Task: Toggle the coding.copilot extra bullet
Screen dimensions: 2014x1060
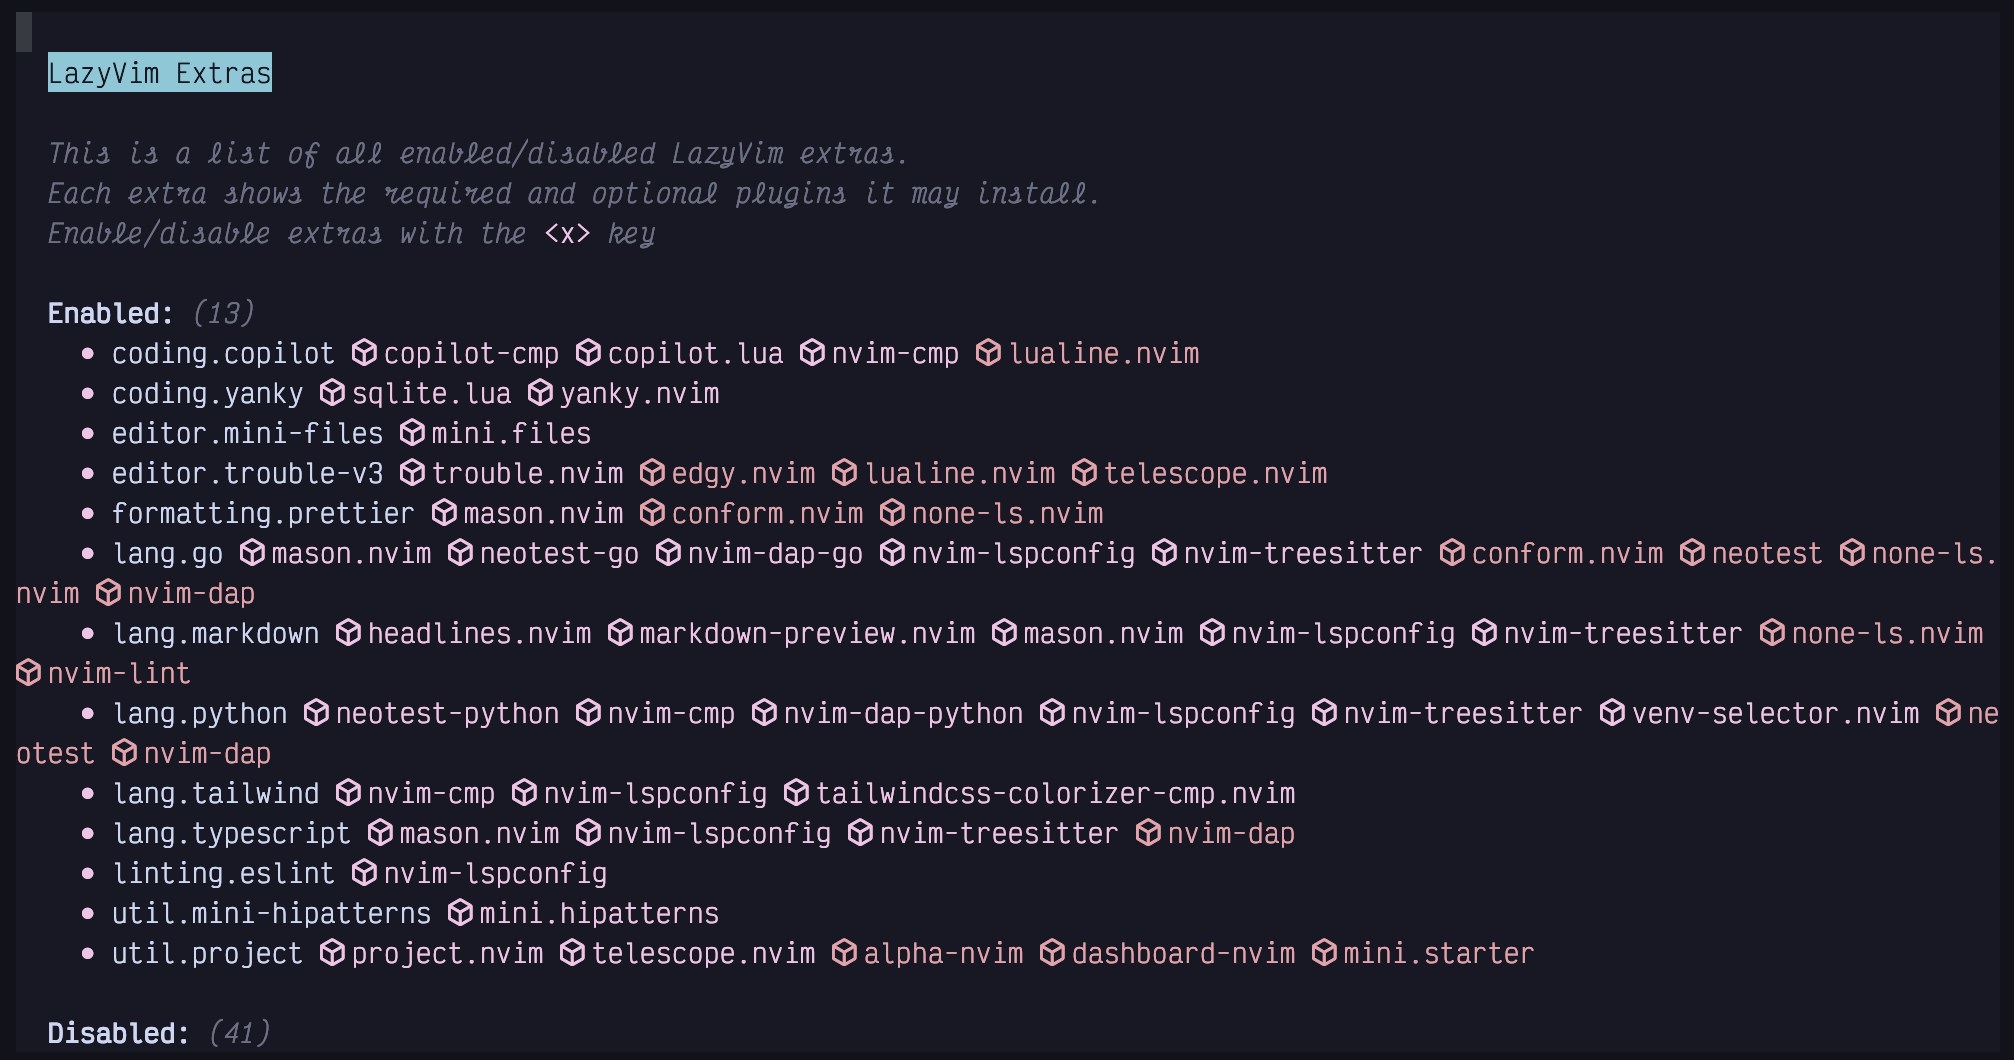Action: 88,354
